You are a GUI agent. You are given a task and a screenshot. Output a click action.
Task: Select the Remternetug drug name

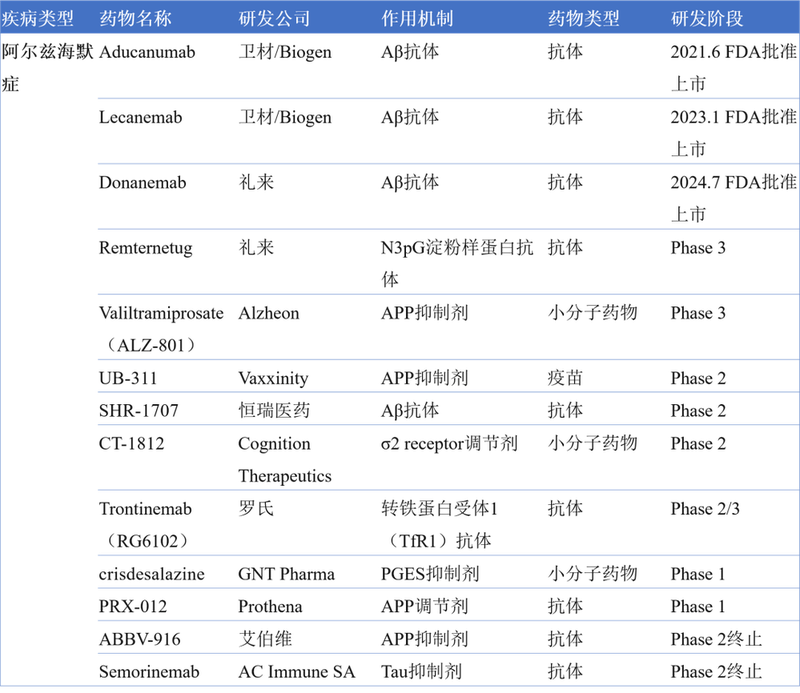pos(145,248)
